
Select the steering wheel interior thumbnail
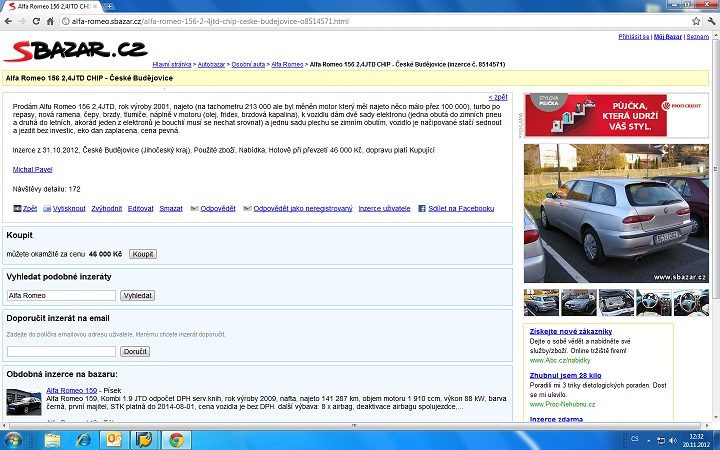pyautogui.click(x=654, y=302)
